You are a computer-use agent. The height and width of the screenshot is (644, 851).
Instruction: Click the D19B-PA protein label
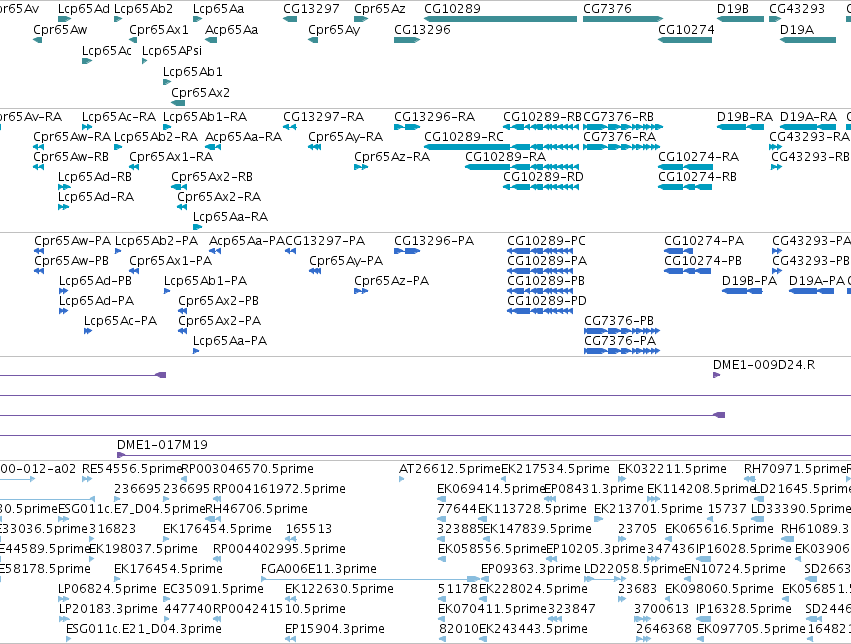point(749,281)
